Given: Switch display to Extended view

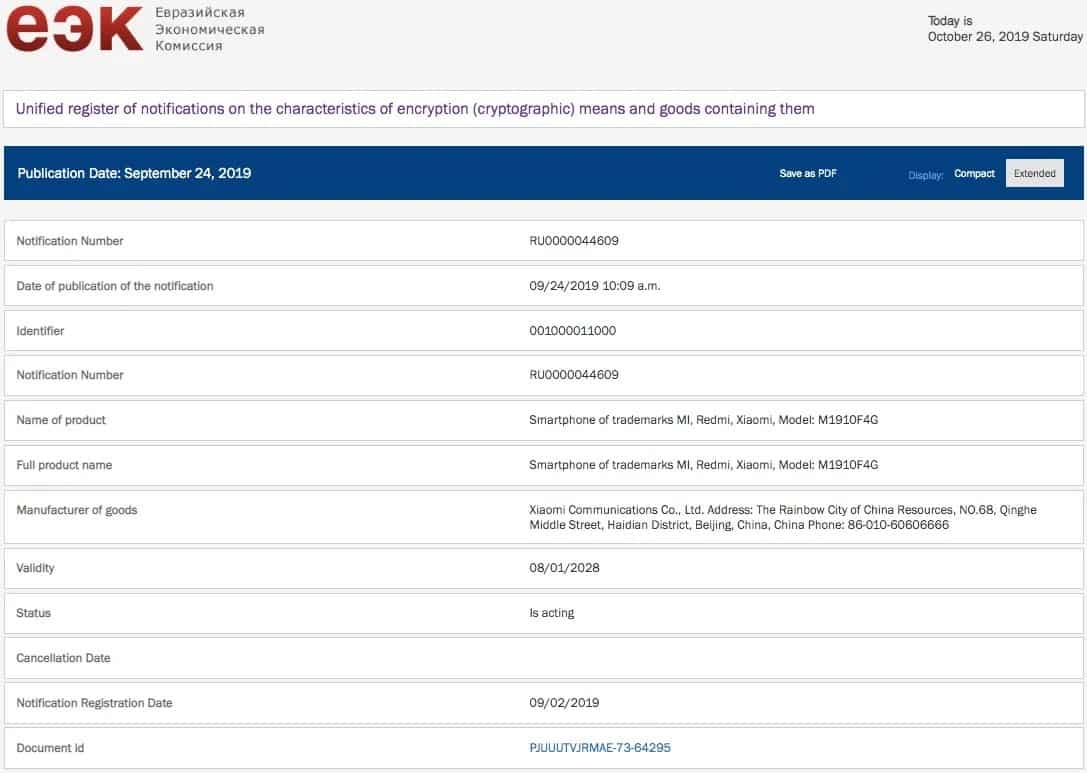Looking at the screenshot, I should 1034,174.
